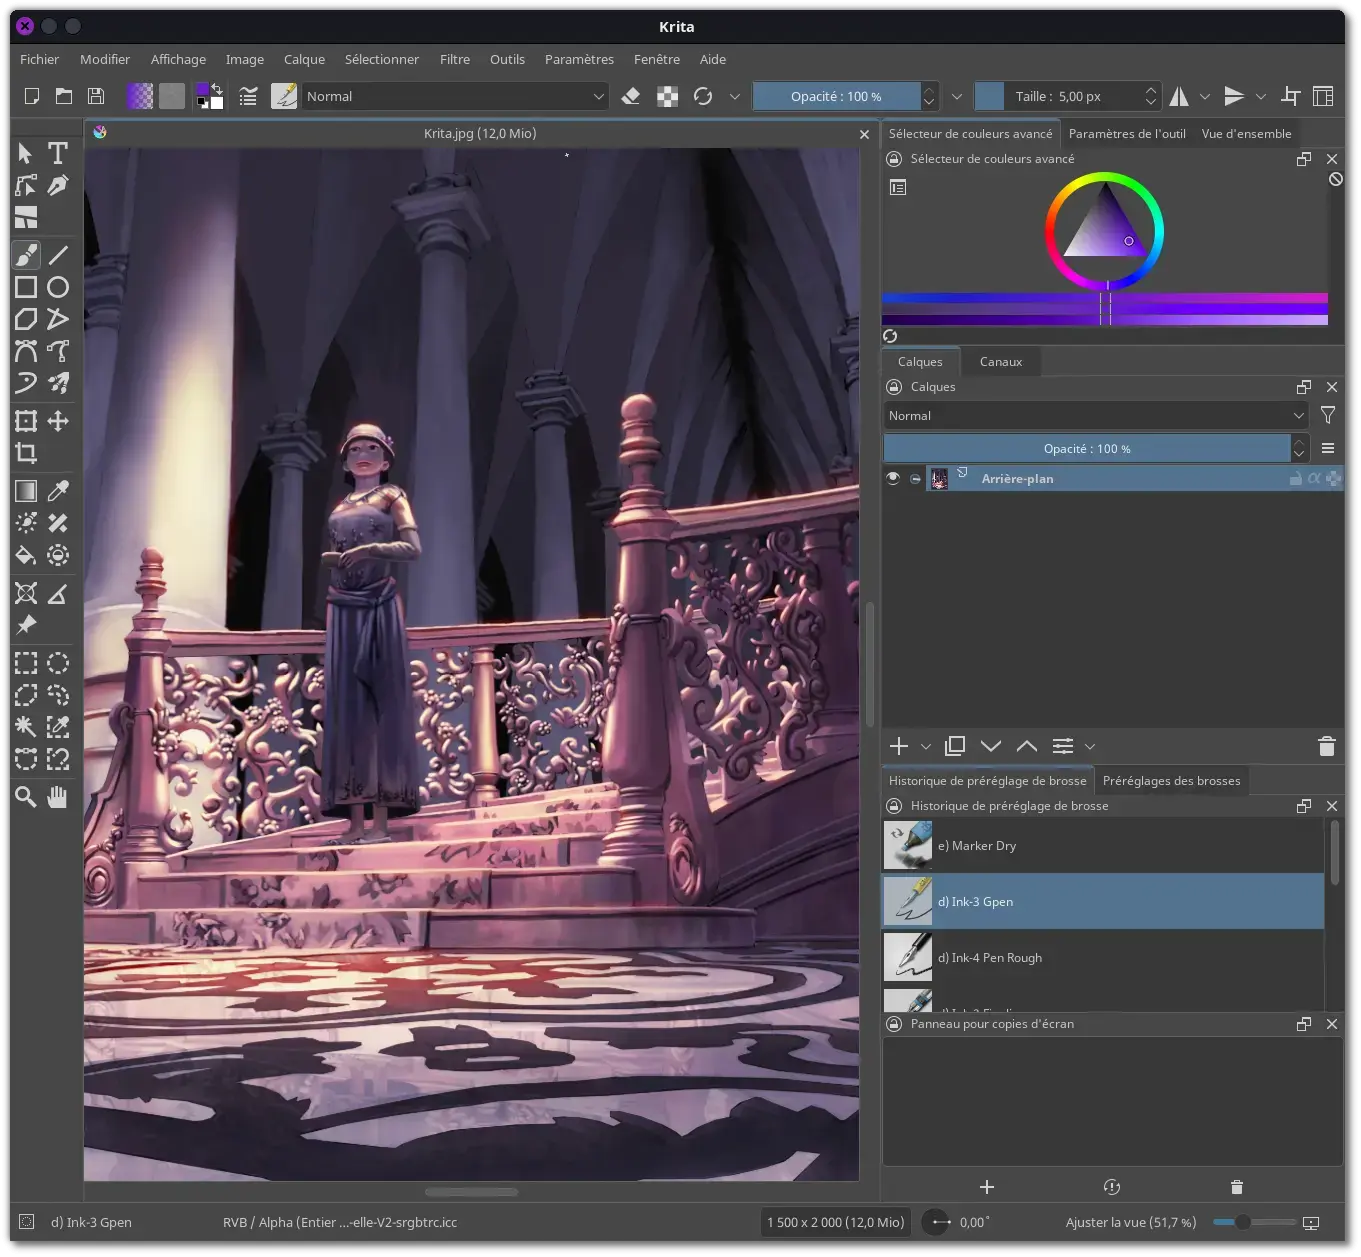Hide the Arrière-plan layer
The height and width of the screenshot is (1257, 1361).
[893, 478]
